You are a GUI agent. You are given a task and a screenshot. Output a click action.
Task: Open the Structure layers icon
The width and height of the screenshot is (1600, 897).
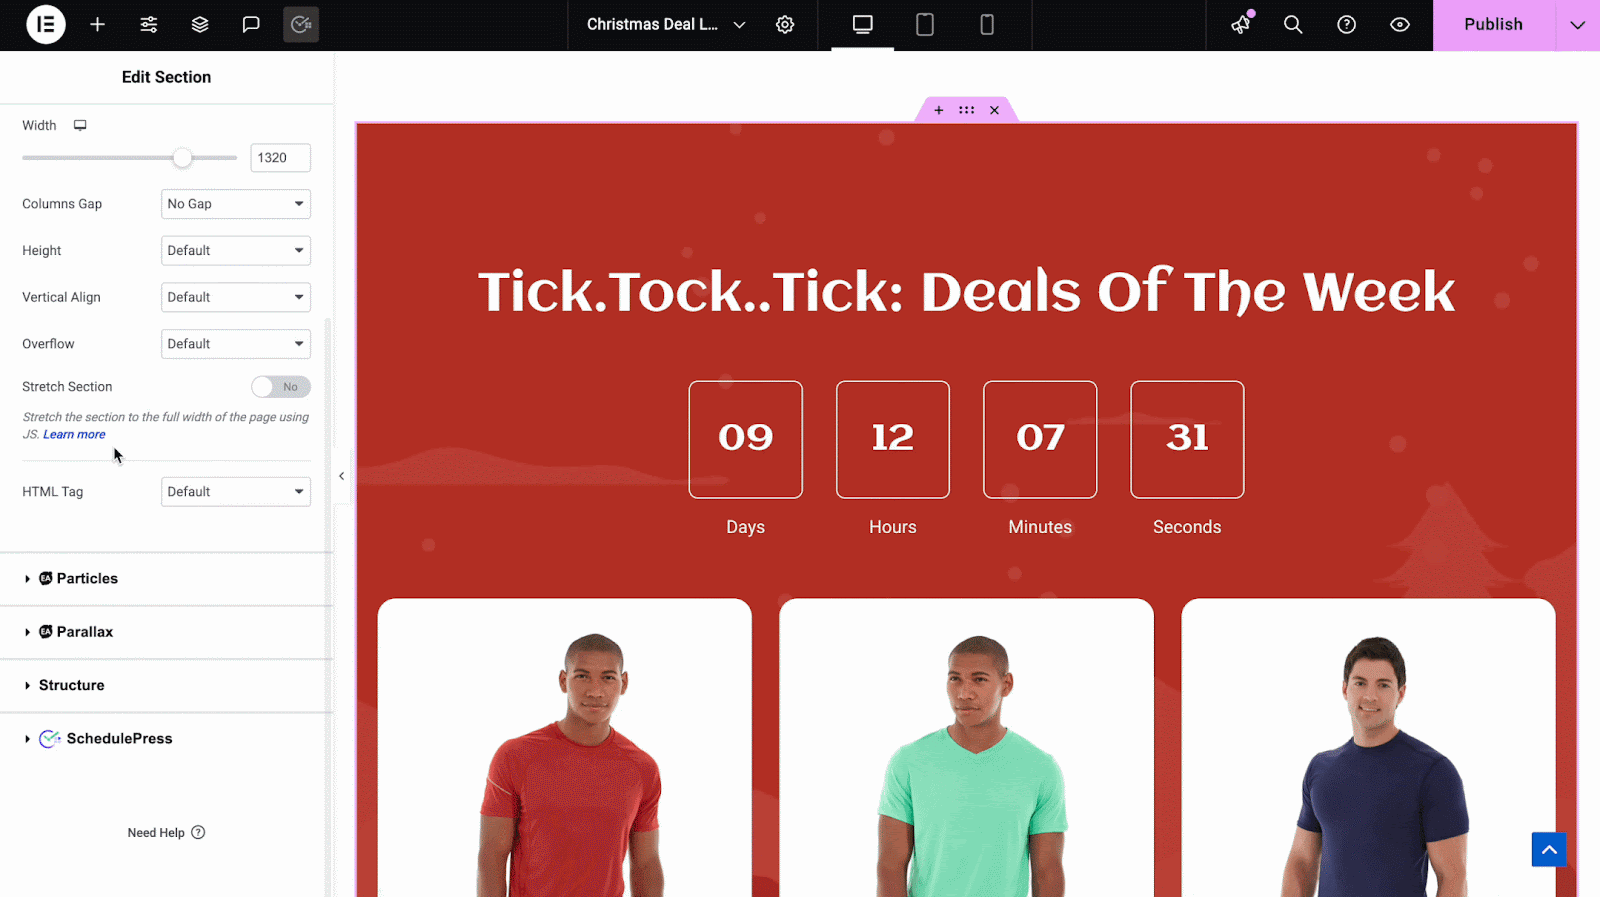200,24
